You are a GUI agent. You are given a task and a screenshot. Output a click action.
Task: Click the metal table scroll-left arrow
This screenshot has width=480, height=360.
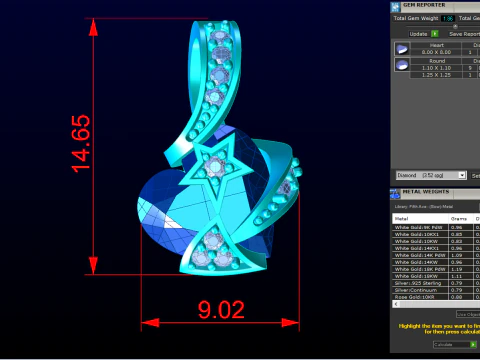396,304
